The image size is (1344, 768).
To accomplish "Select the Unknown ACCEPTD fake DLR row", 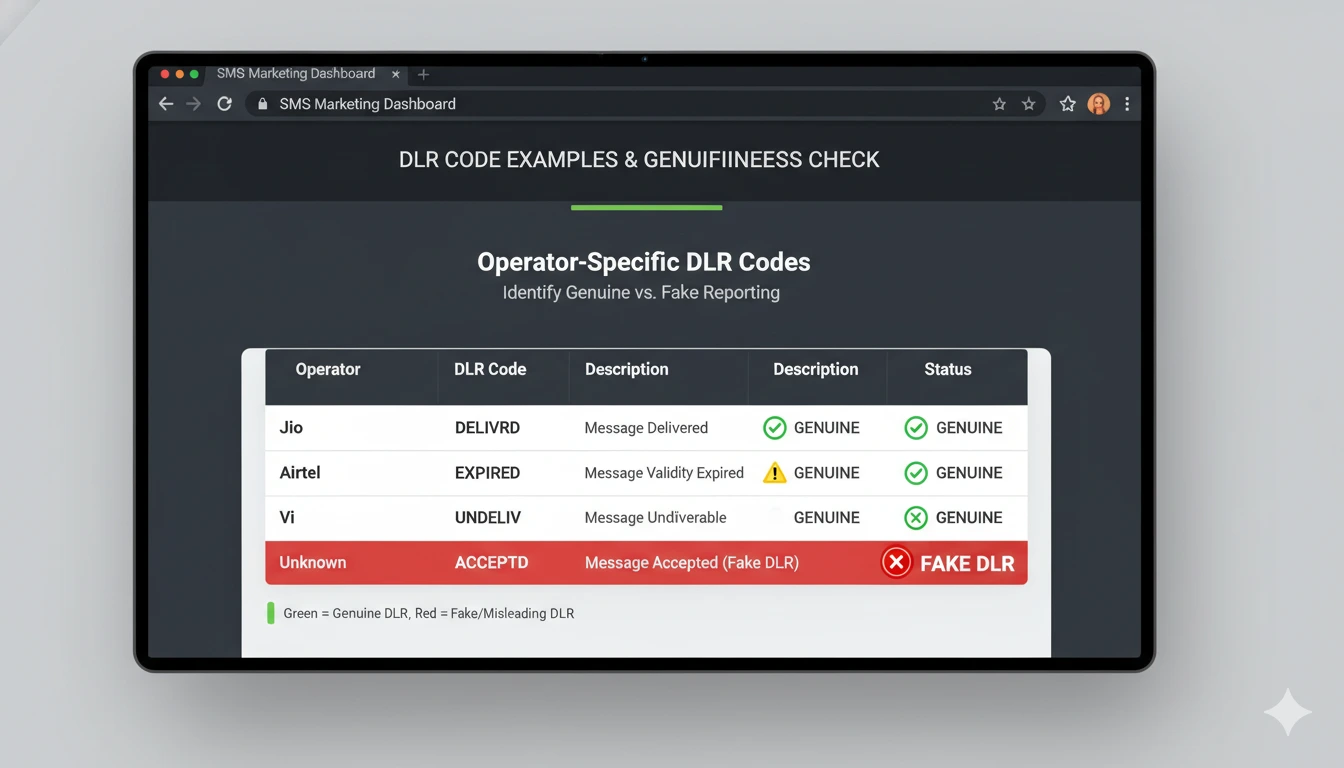I will click(x=646, y=562).
